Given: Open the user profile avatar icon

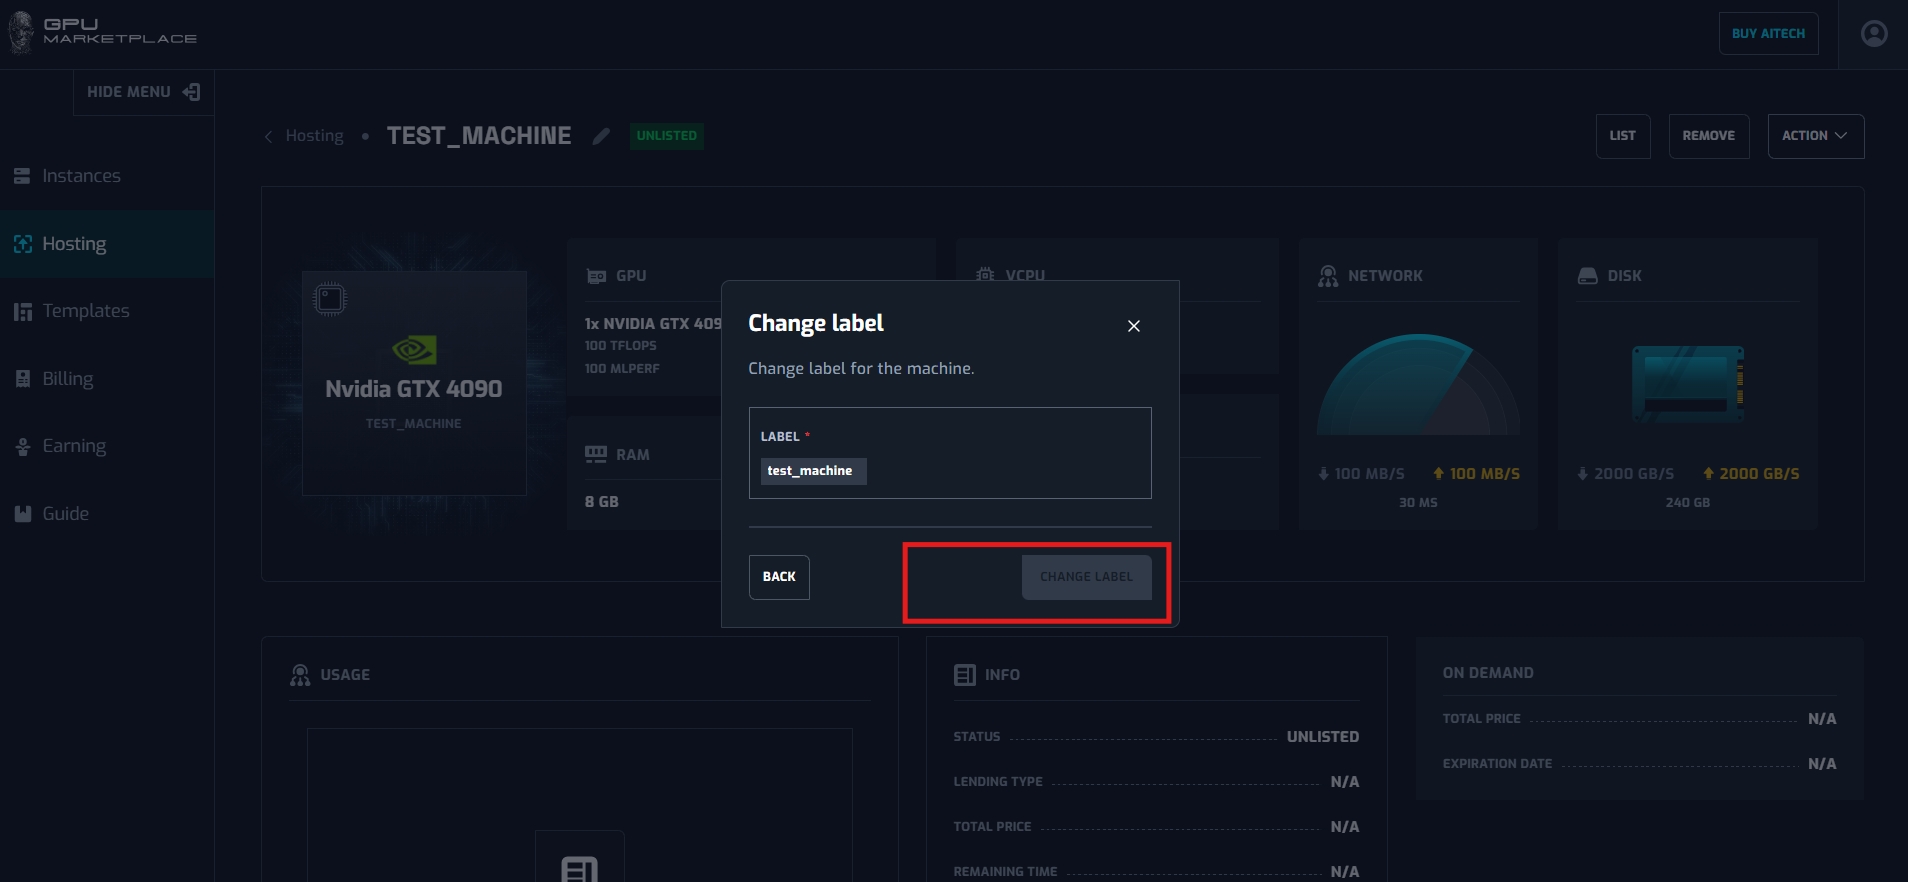Looking at the screenshot, I should (1874, 34).
